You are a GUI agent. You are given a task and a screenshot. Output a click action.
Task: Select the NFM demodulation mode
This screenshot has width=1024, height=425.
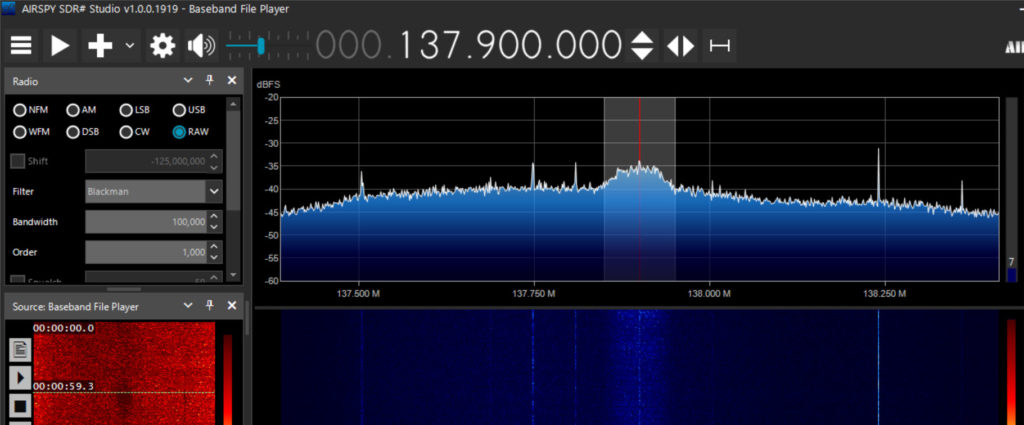[20, 110]
